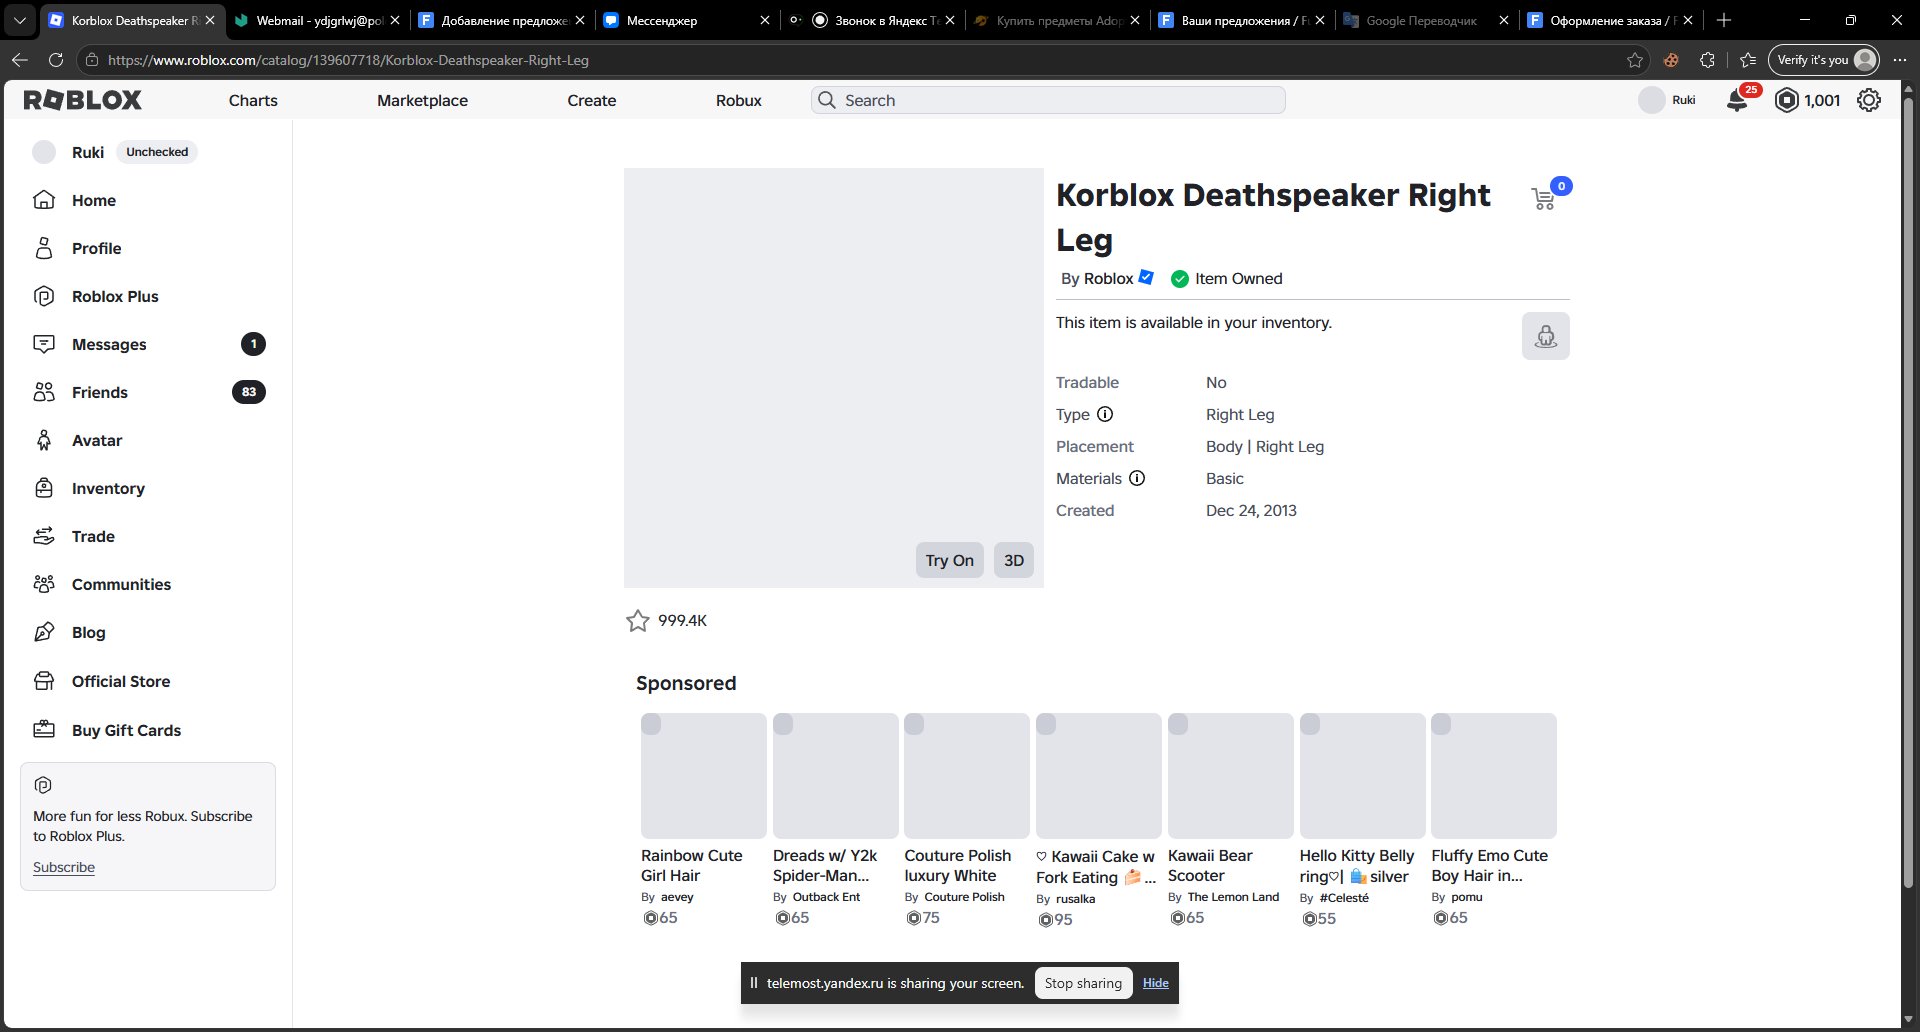The height and width of the screenshot is (1032, 1920).
Task: Click the Roblox Plus sidebar icon
Action: click(44, 296)
